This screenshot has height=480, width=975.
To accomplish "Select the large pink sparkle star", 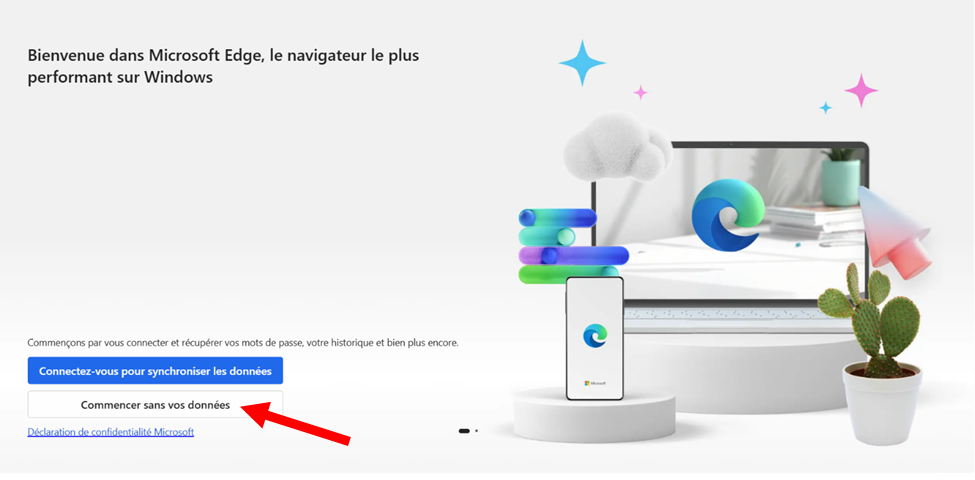I will pos(861,90).
